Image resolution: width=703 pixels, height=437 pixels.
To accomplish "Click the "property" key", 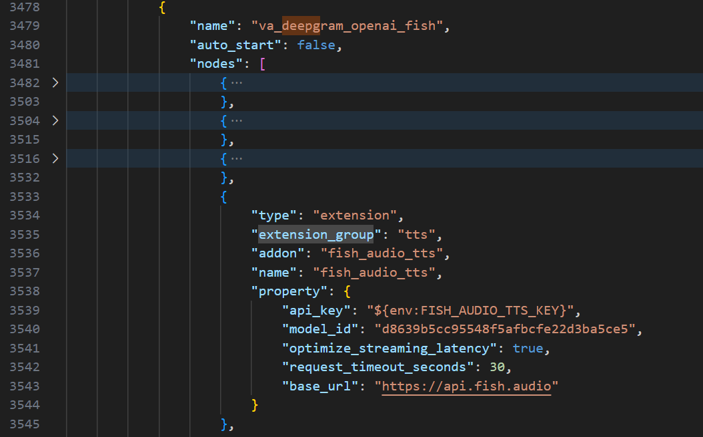I will [289, 291].
